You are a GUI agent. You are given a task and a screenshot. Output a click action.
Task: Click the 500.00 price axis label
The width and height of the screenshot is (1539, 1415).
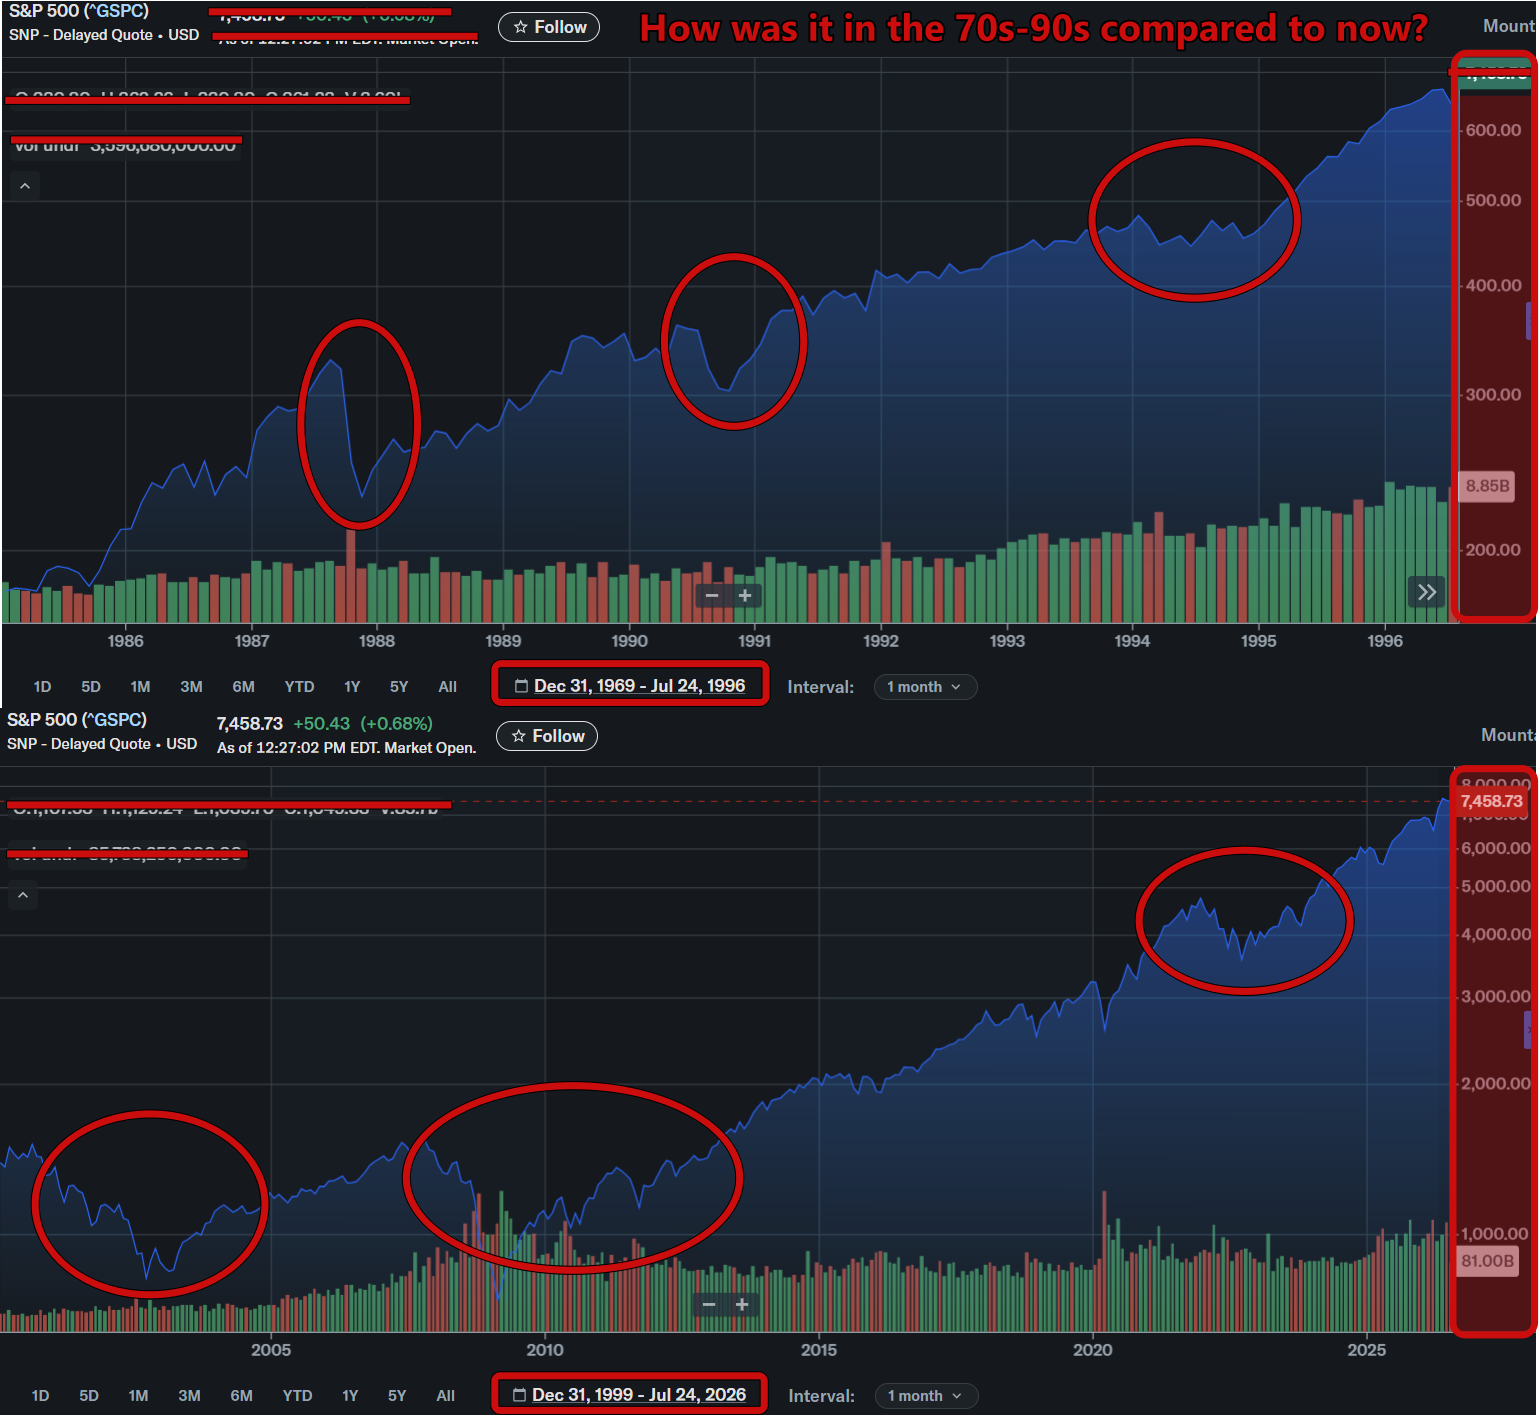pos(1493,201)
